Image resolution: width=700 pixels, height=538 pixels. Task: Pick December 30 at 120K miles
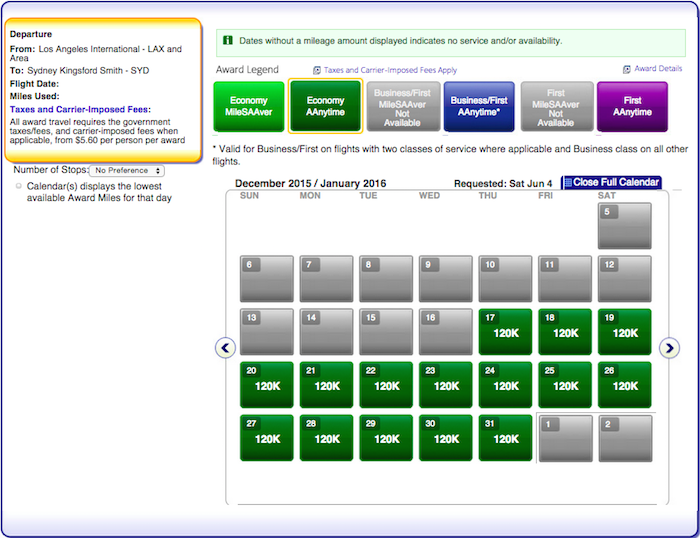(446, 438)
